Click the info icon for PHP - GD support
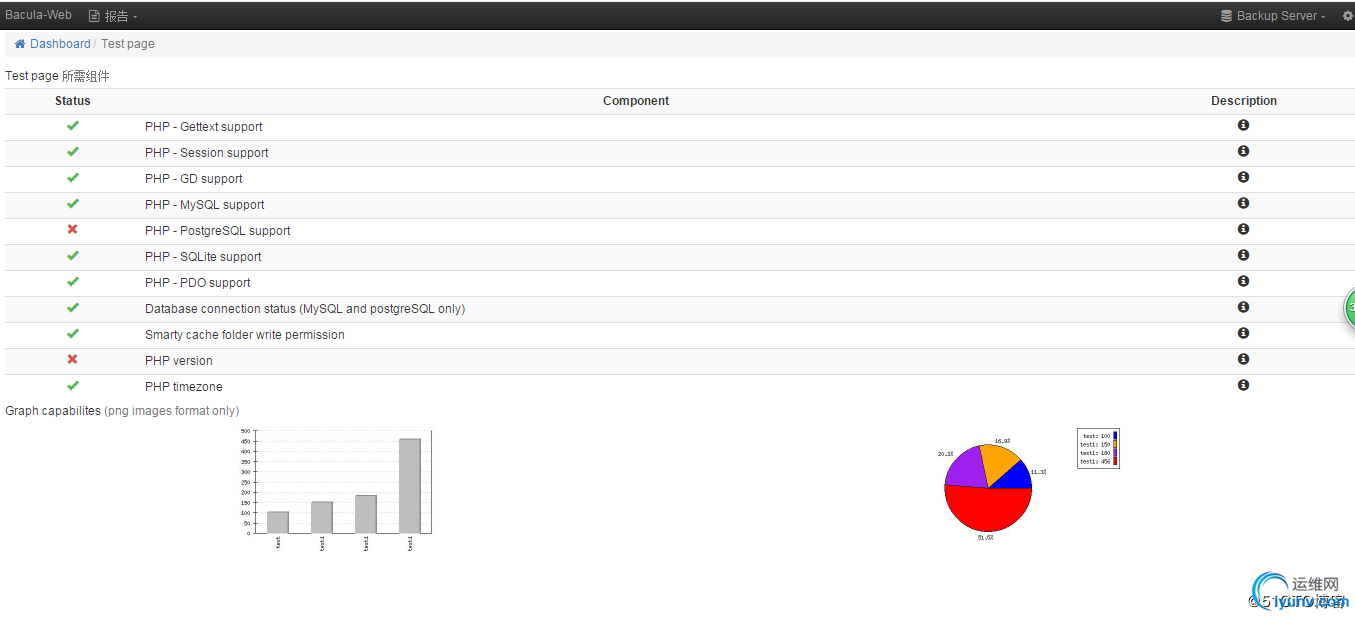This screenshot has height=618, width=1355. [1243, 177]
